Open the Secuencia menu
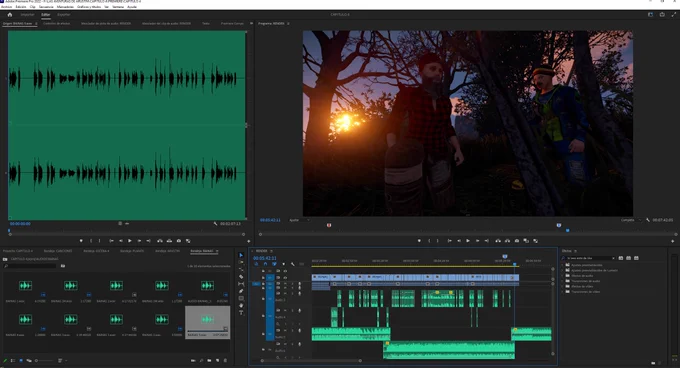Screen dimensions: 680x368 46,7
